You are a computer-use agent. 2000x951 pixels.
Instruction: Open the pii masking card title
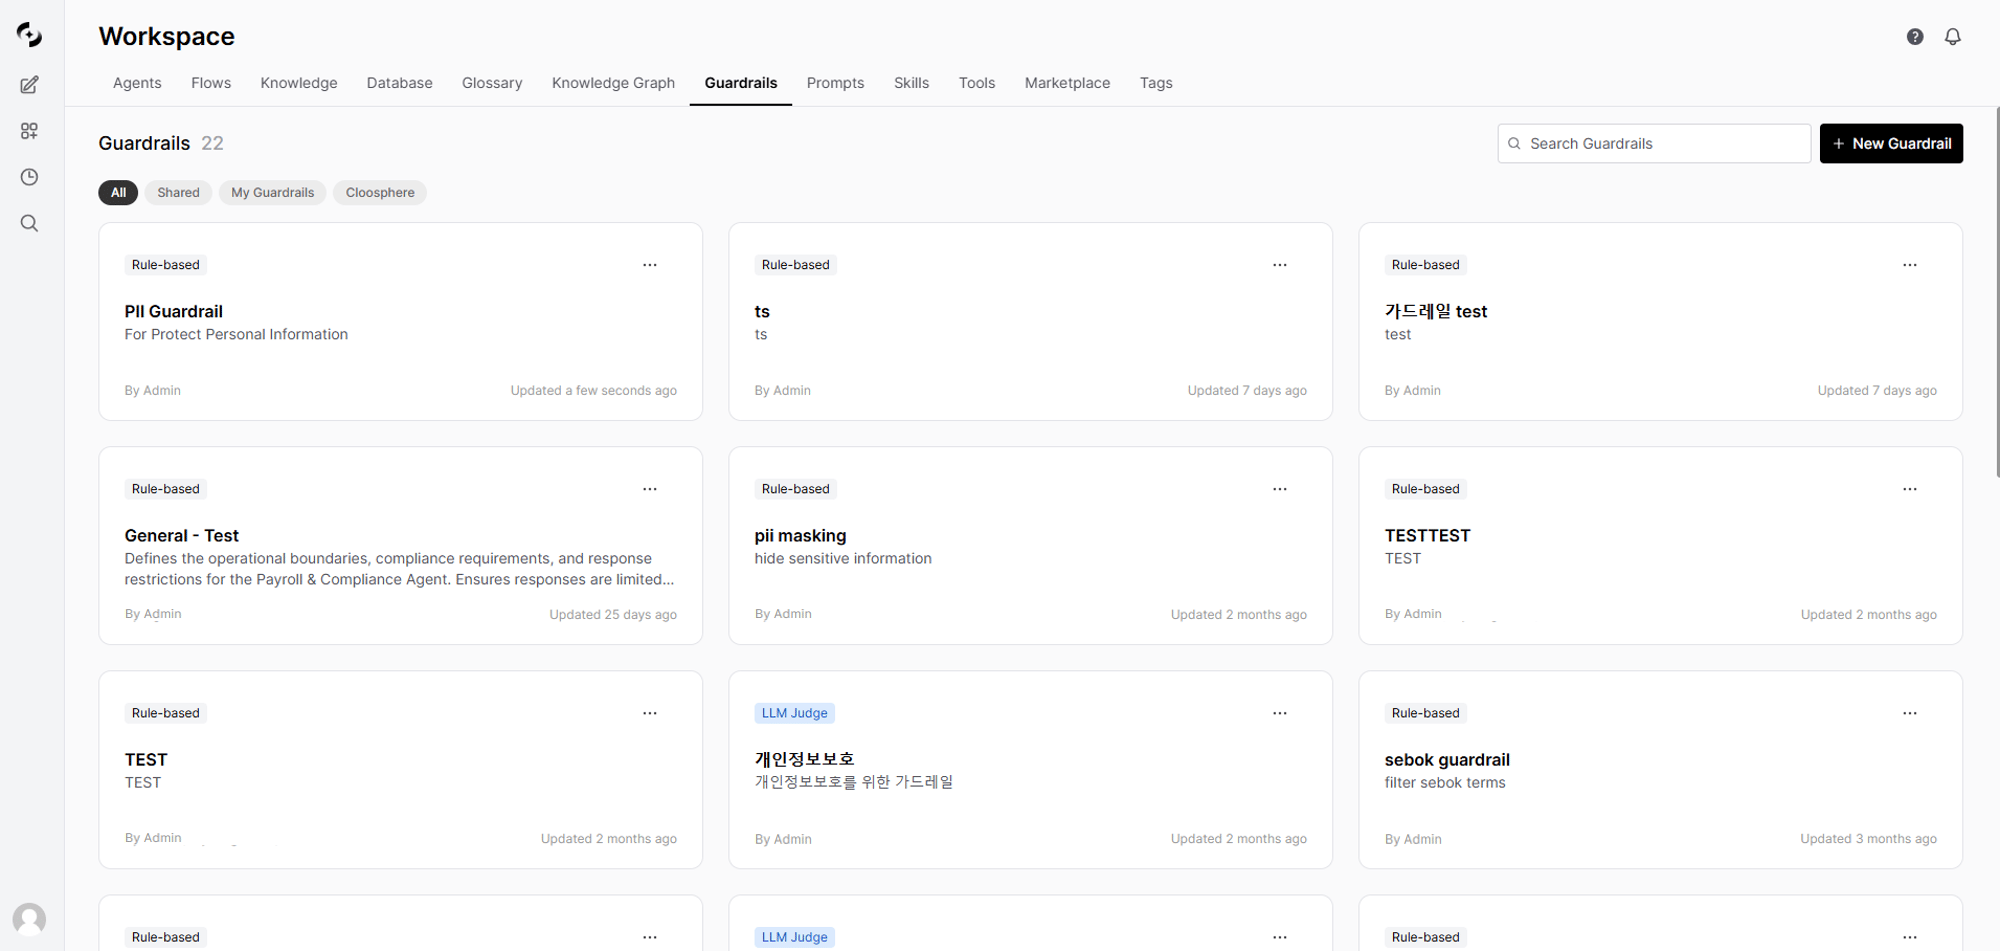(x=800, y=536)
